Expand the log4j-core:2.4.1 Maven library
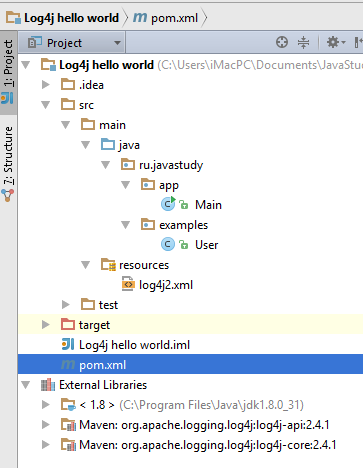 coord(46,445)
